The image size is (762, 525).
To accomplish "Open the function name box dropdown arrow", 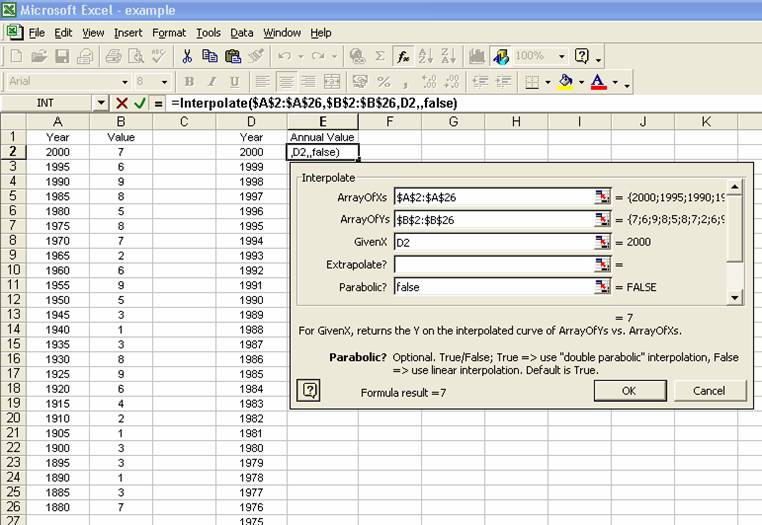I will point(101,103).
